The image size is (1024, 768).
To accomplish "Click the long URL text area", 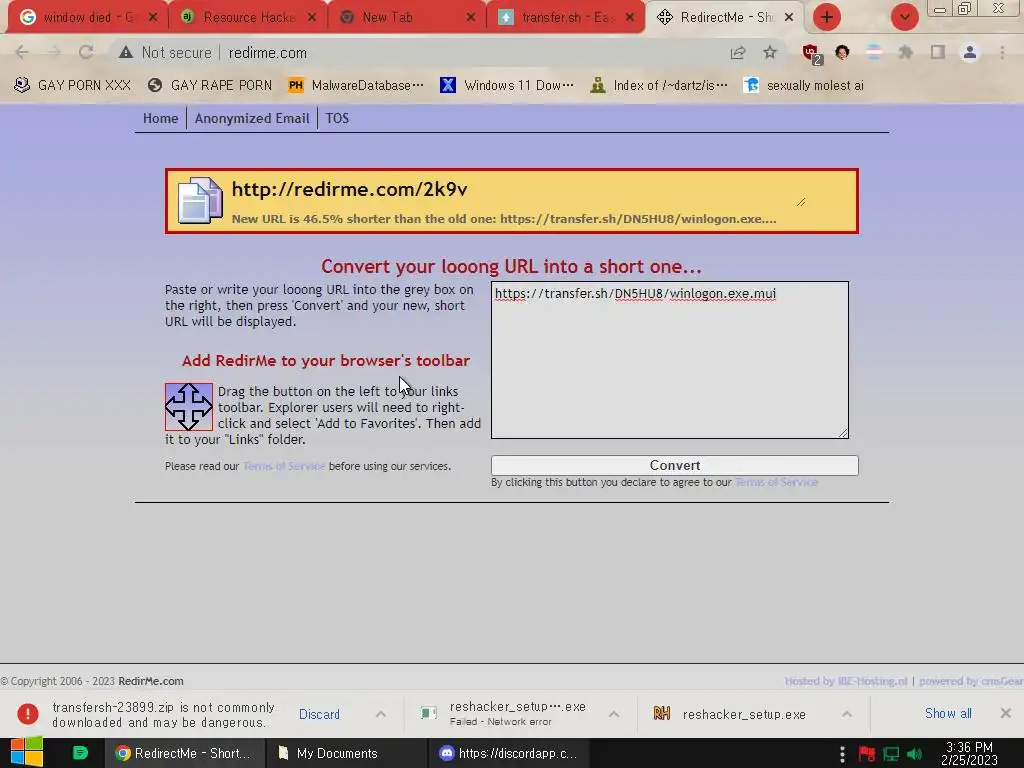I will (670, 360).
